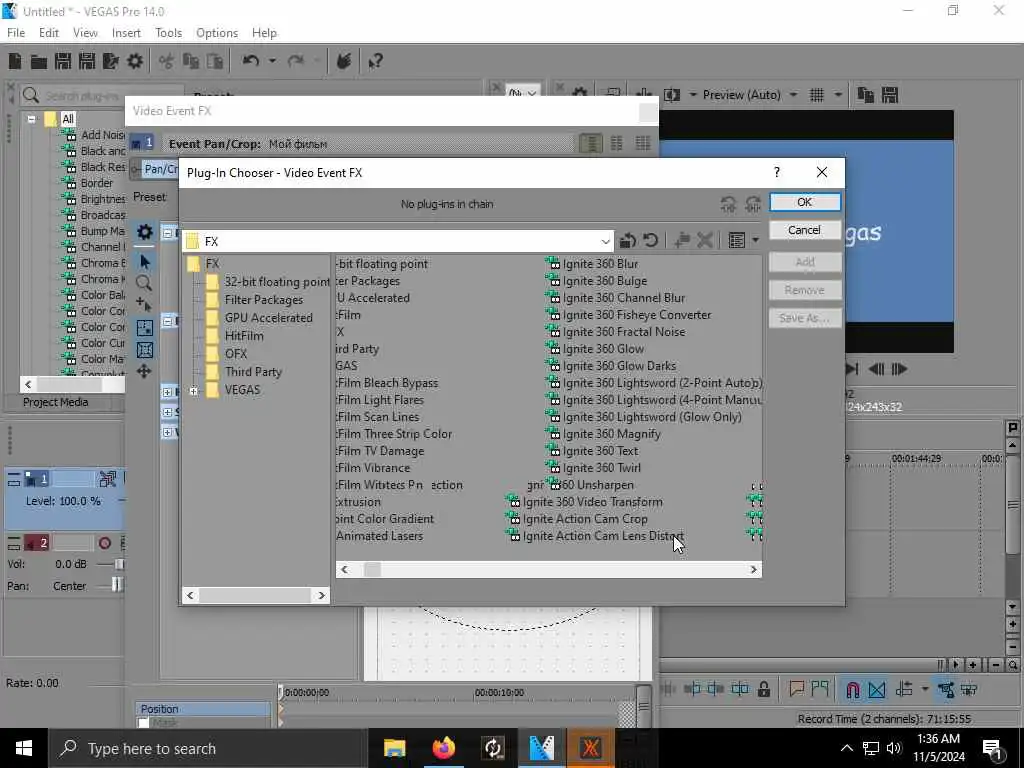Adjust the audio track Pan slider
The image size is (1024, 768).
(116, 585)
